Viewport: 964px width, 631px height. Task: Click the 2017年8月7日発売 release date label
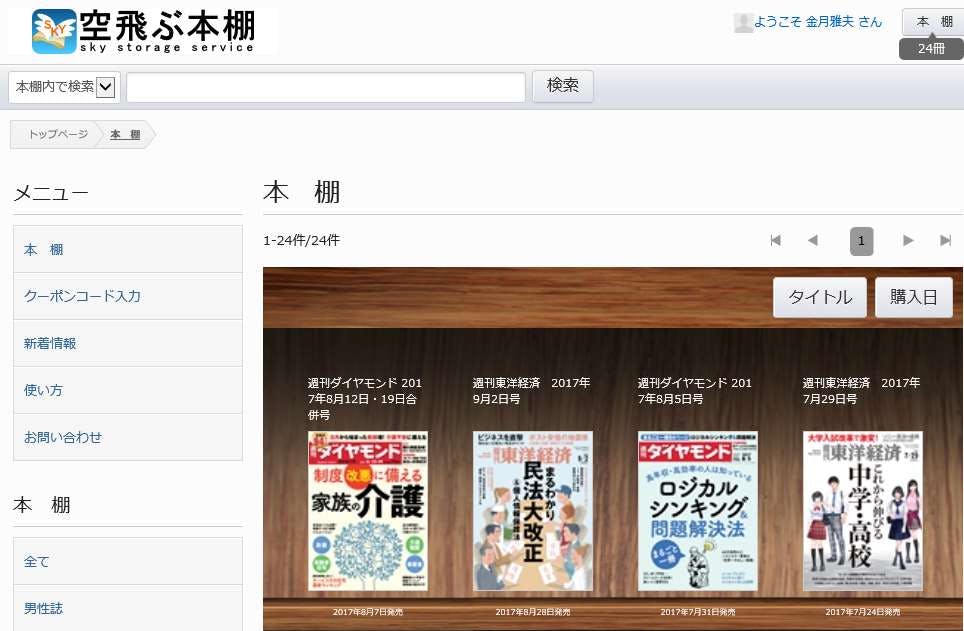(368, 612)
